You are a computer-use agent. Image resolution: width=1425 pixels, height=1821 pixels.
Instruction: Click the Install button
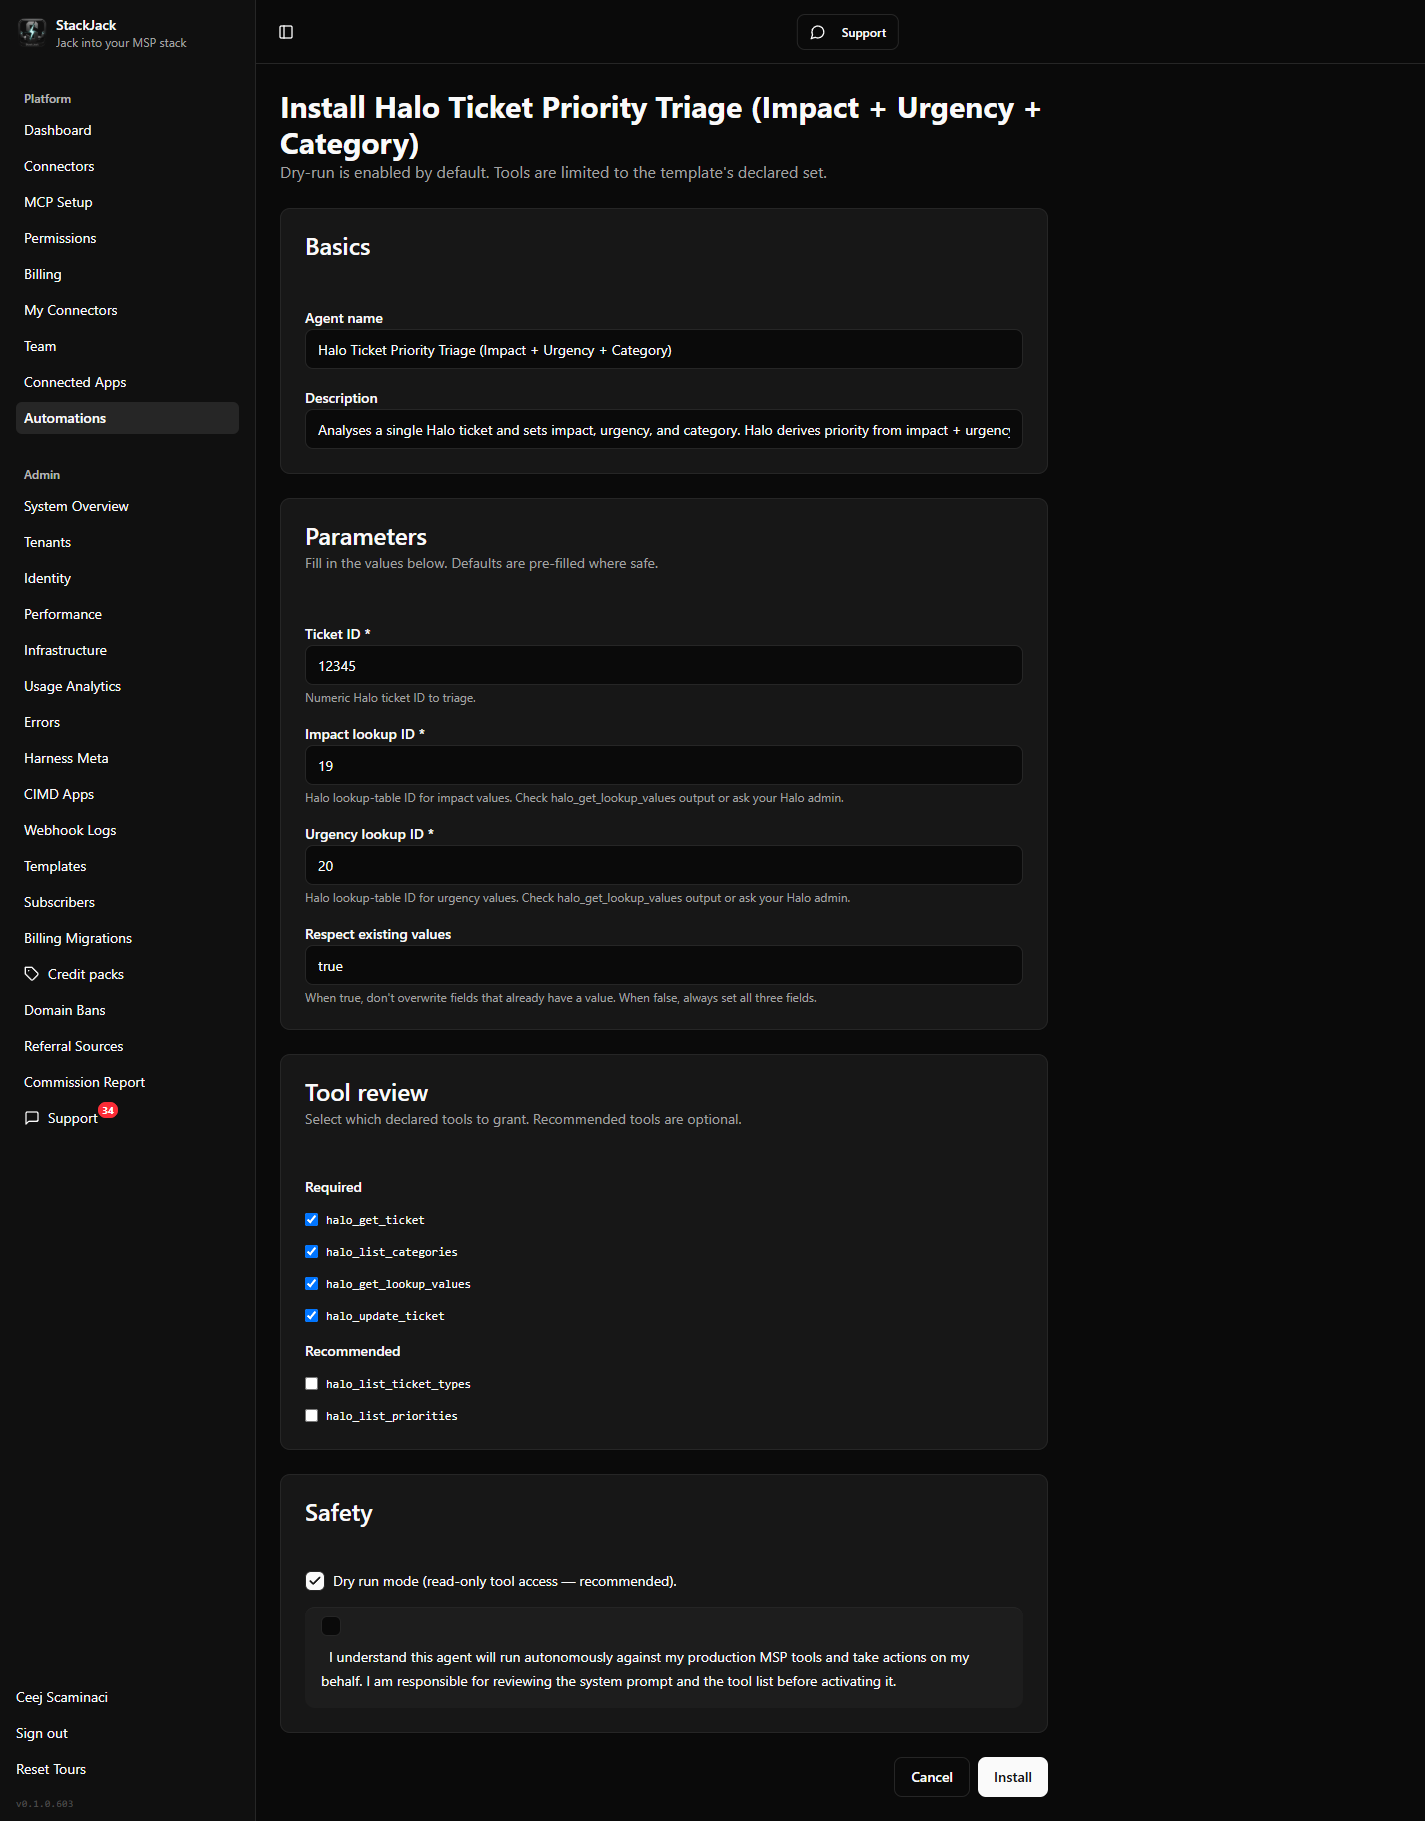(x=1012, y=1777)
